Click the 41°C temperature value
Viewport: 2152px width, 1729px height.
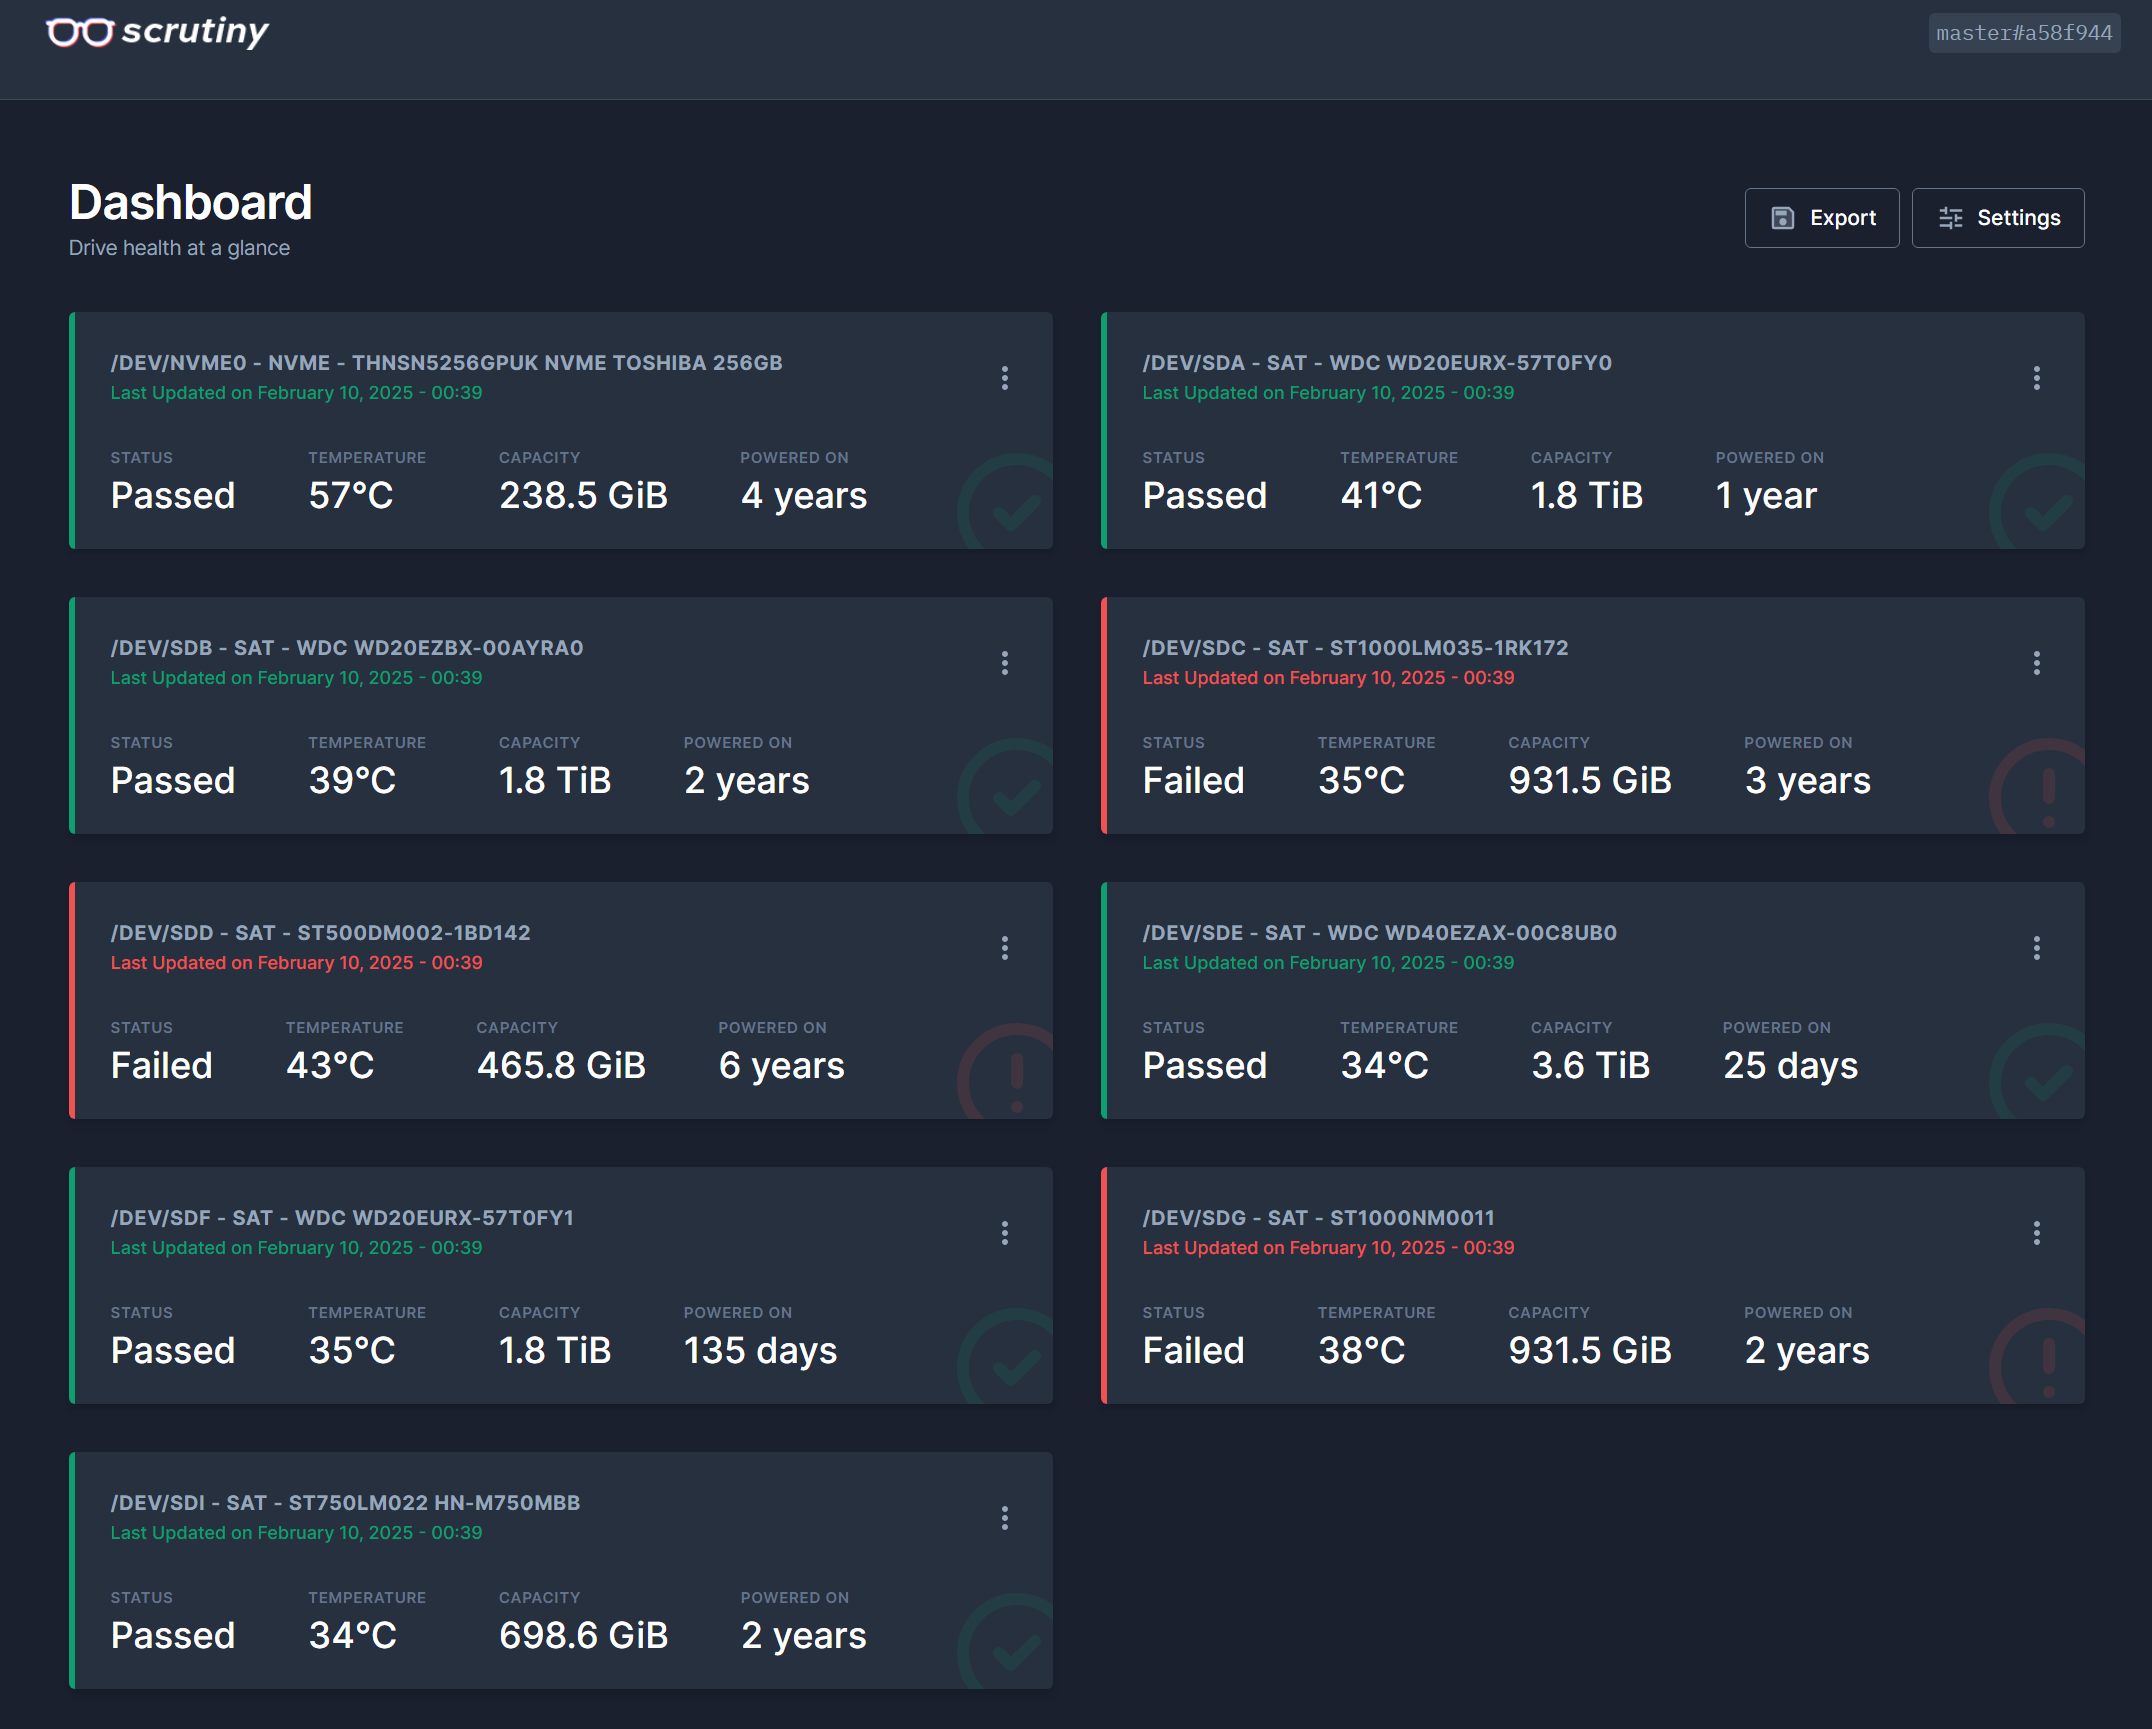(x=1381, y=496)
